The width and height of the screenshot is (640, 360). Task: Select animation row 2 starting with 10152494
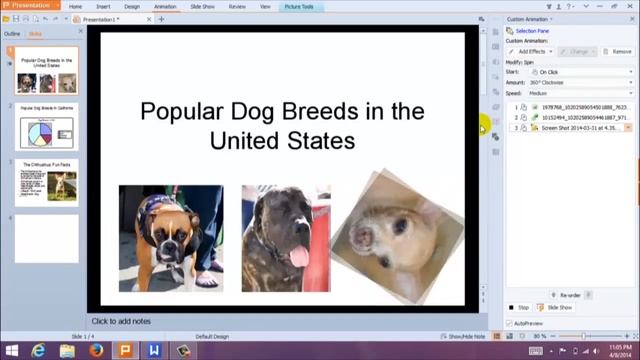pyautogui.click(x=571, y=118)
